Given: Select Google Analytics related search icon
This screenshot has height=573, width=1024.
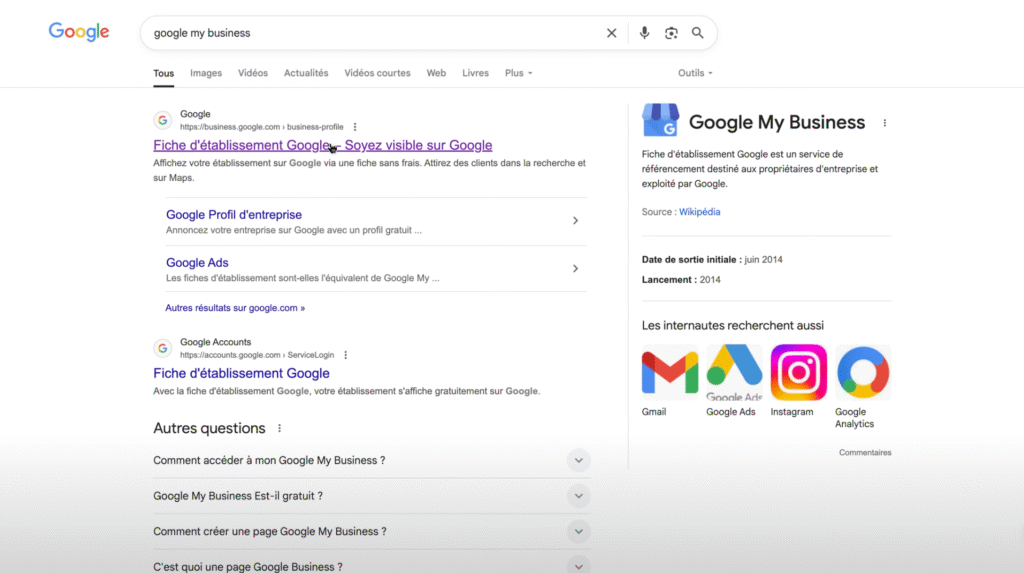Looking at the screenshot, I should click(862, 373).
